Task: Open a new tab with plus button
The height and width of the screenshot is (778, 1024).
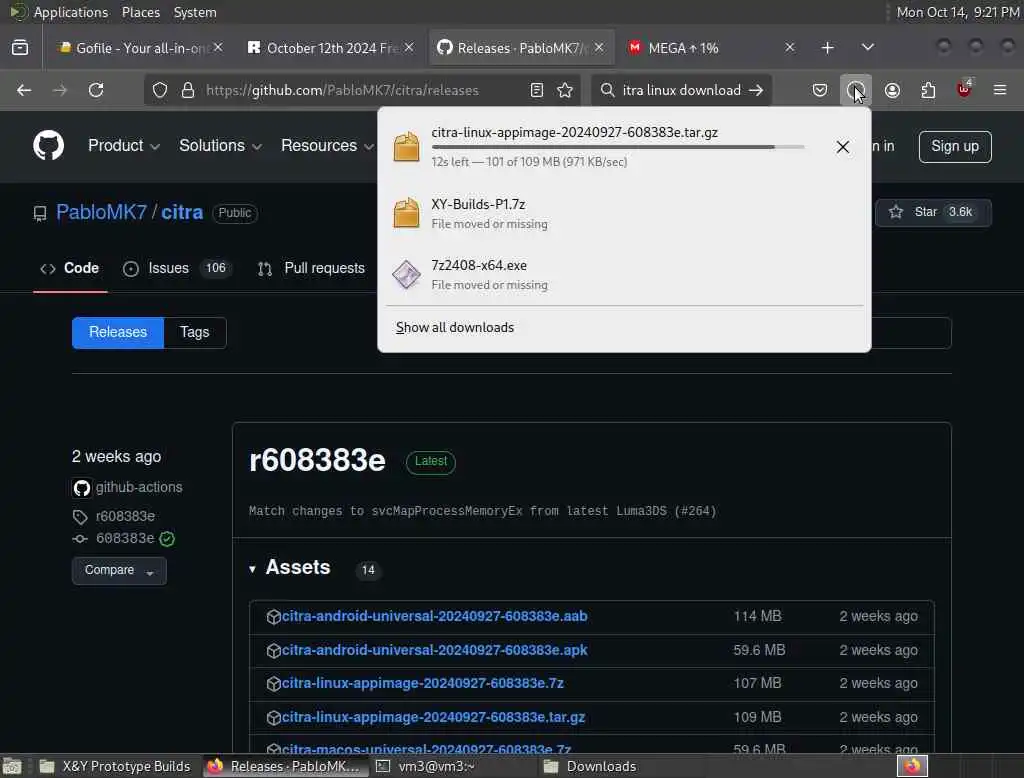Action: click(827, 48)
